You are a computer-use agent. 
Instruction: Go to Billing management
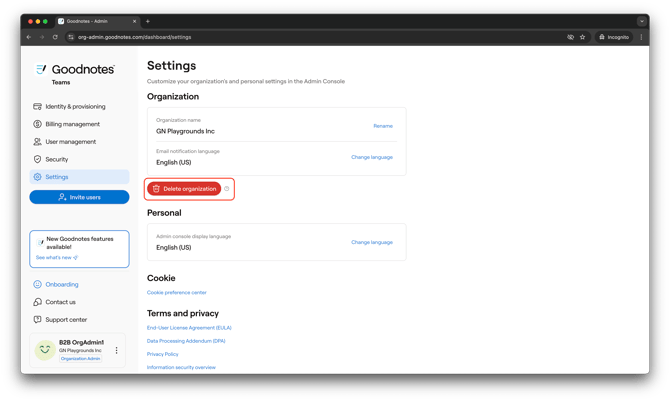click(72, 124)
